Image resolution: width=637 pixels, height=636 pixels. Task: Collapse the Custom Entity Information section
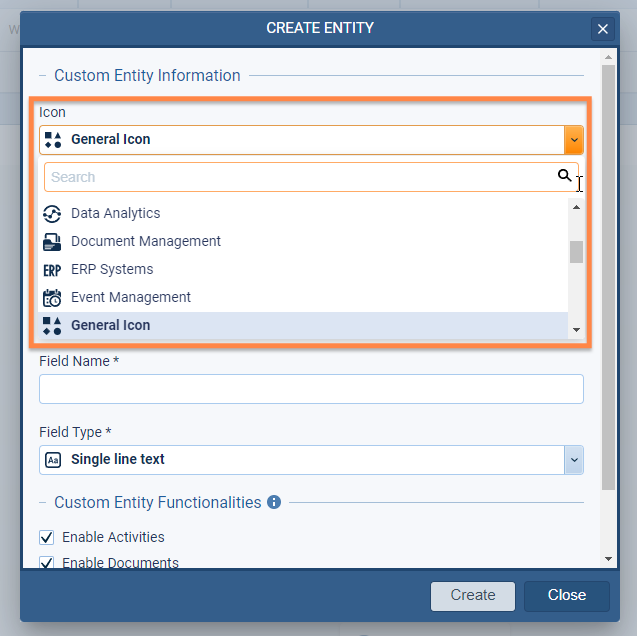pos(44,76)
